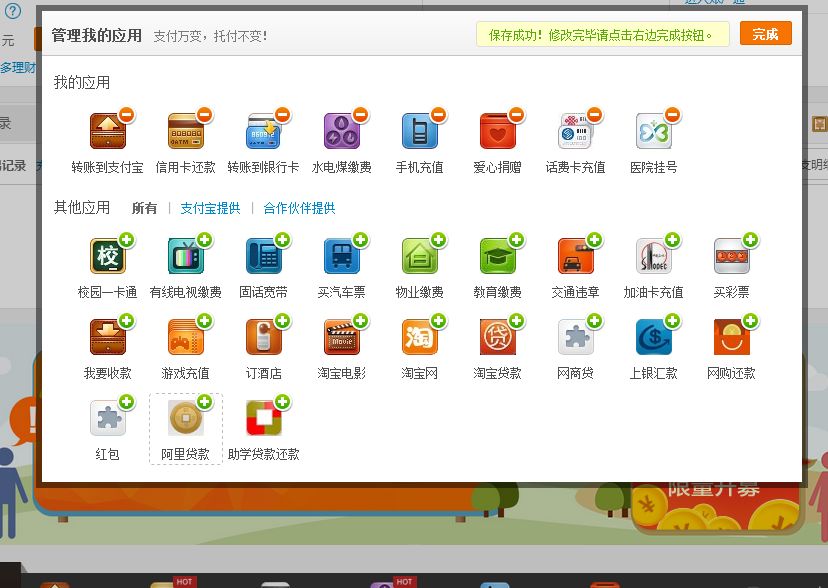This screenshot has width=828, height=588.
Task: Select the 信用卡还款 app icon
Action: pos(186,131)
